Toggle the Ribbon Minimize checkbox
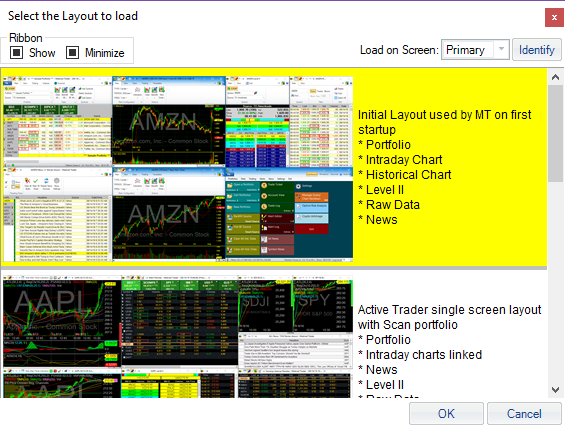Image resolution: width=565 pixels, height=427 pixels. (x=72, y=53)
